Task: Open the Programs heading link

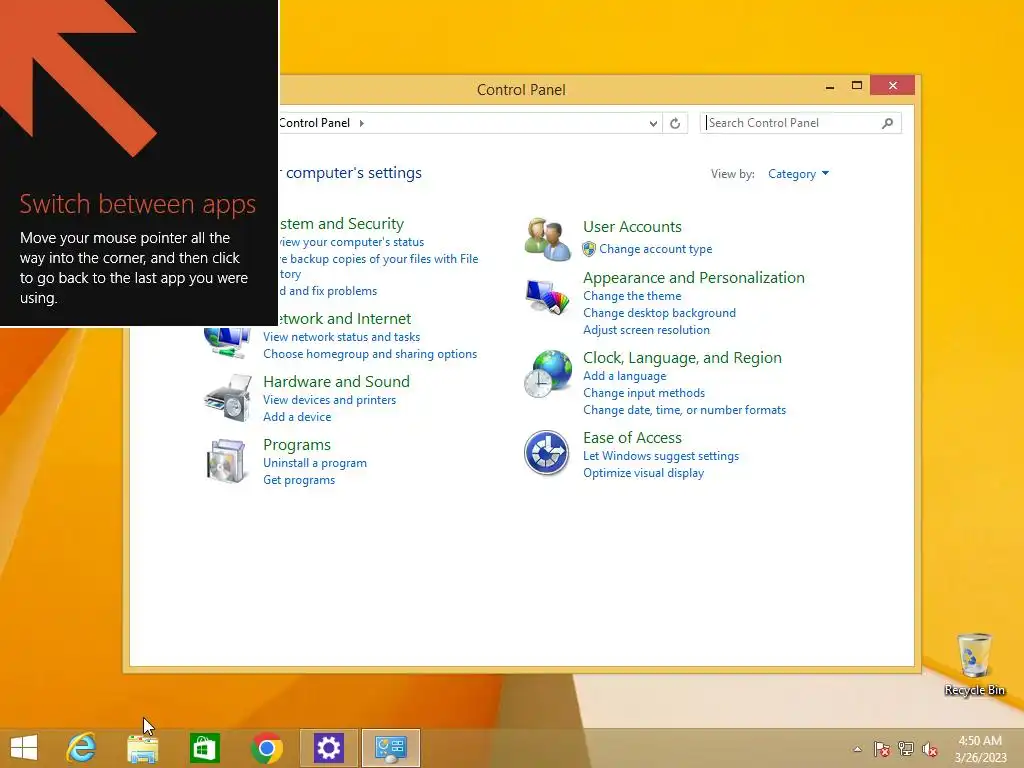Action: point(296,445)
